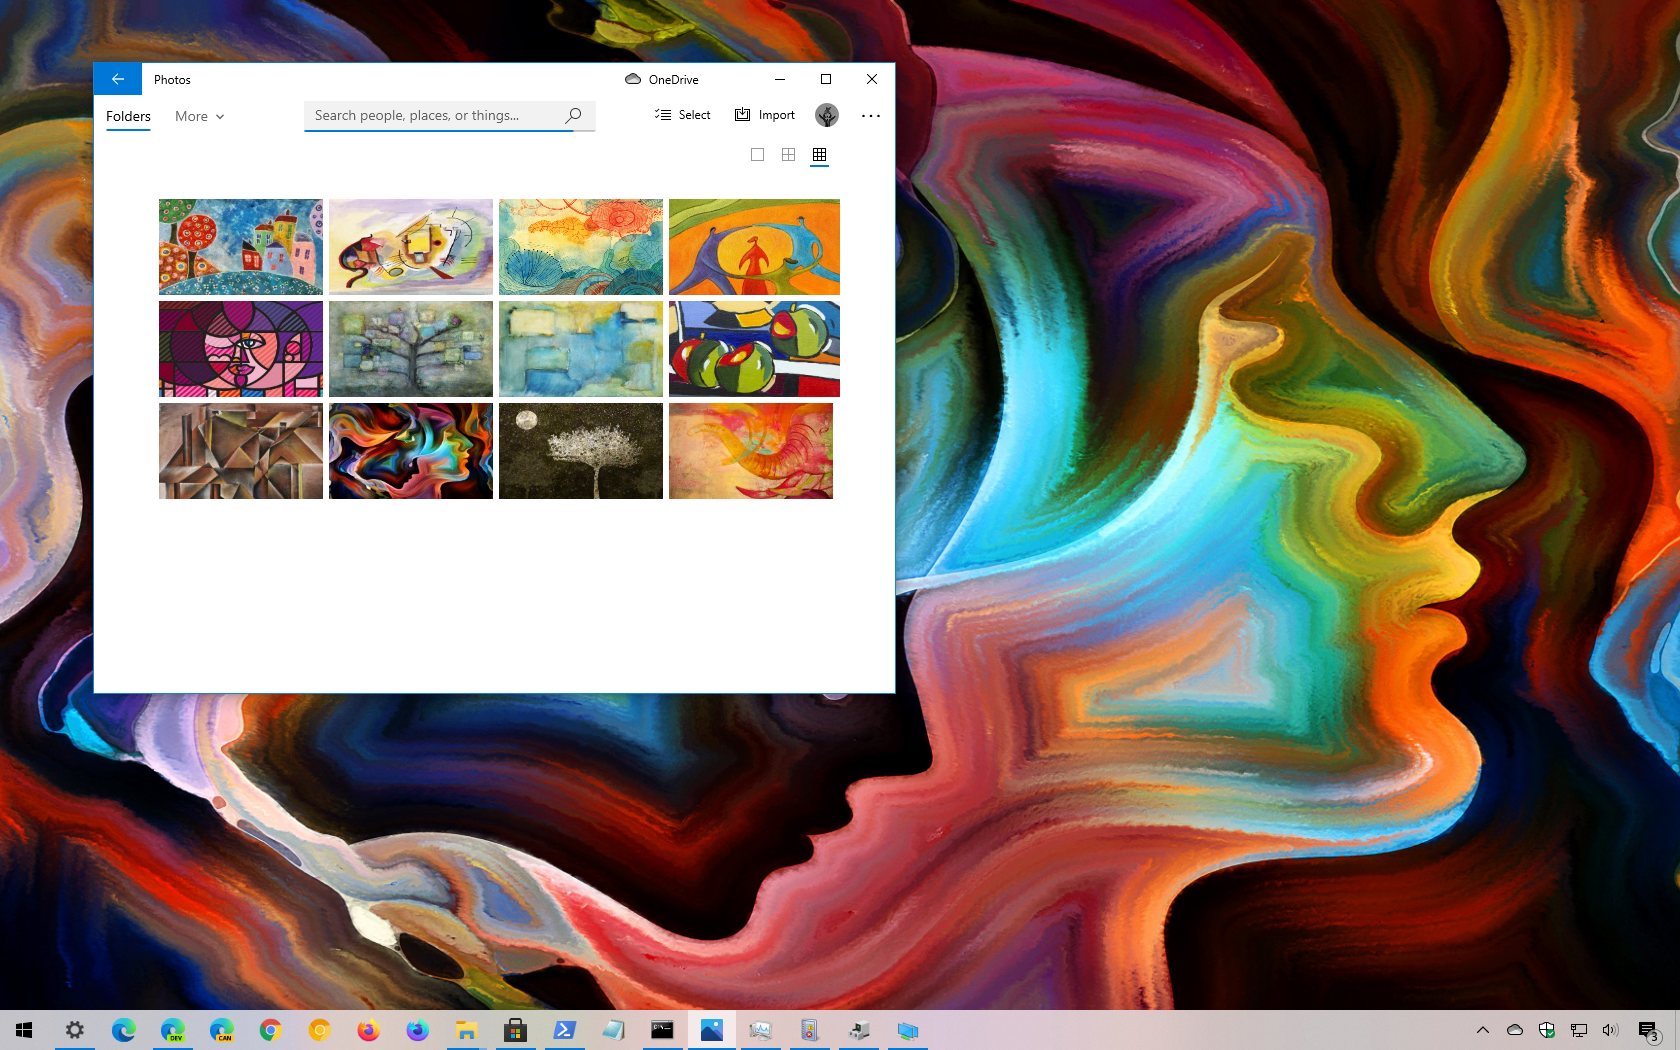Open the Folders tab
Image resolution: width=1680 pixels, height=1050 pixels.
coord(128,116)
